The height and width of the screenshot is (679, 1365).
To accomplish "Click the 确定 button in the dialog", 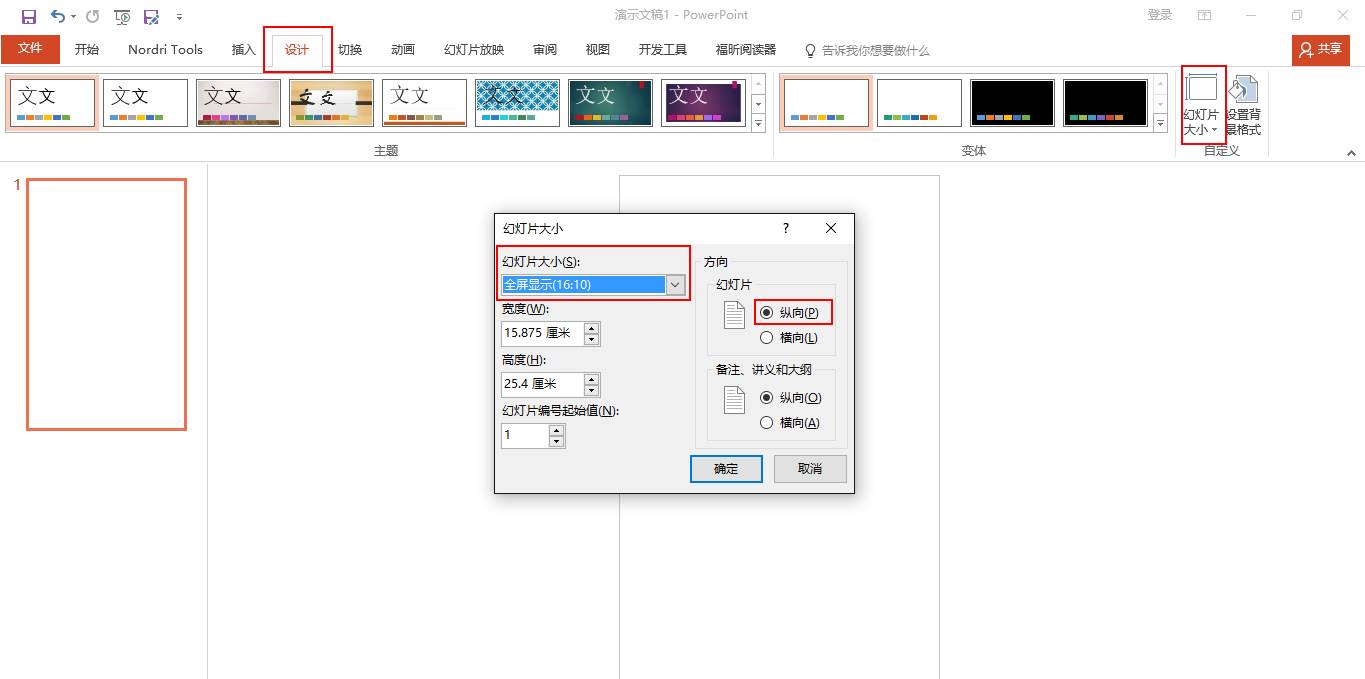I will (725, 468).
